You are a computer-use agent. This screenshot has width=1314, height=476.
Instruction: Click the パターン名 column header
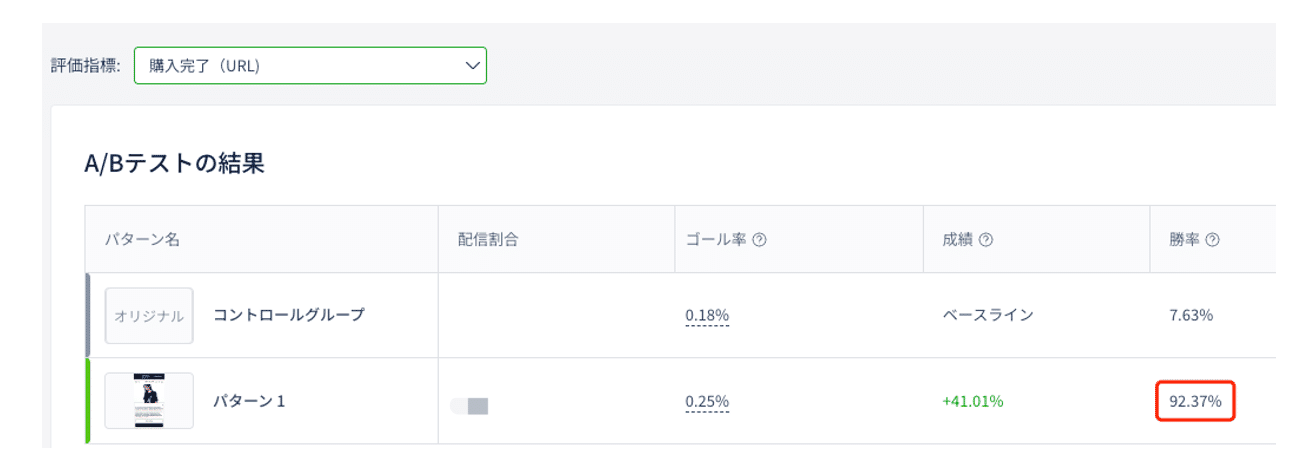pos(142,240)
